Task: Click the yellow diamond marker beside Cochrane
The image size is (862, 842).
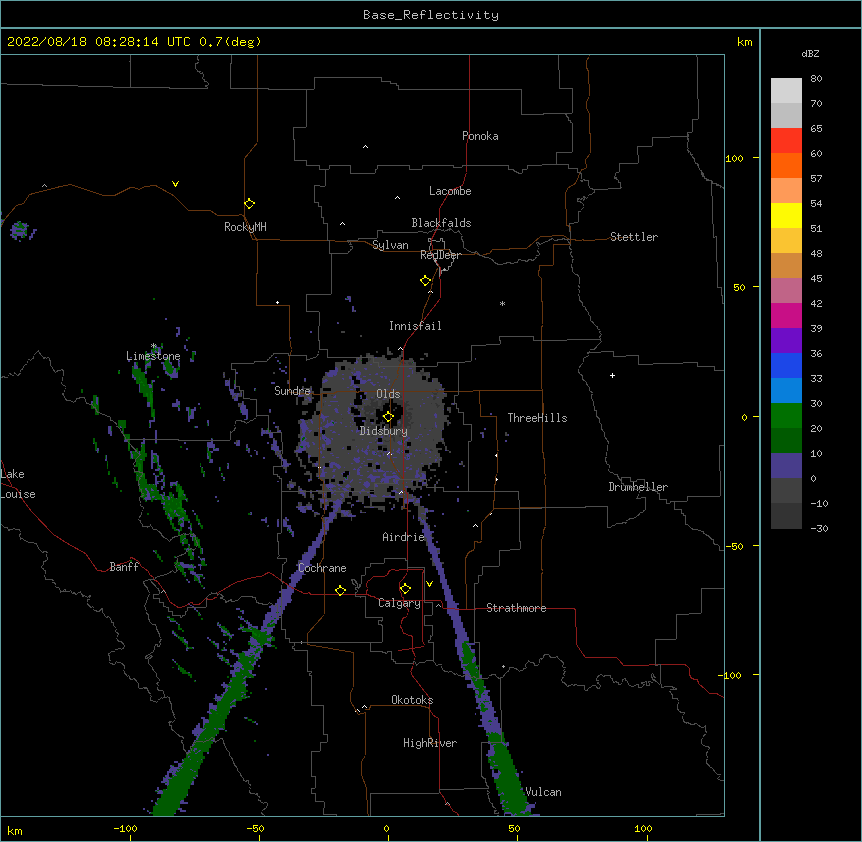Action: [x=340, y=590]
